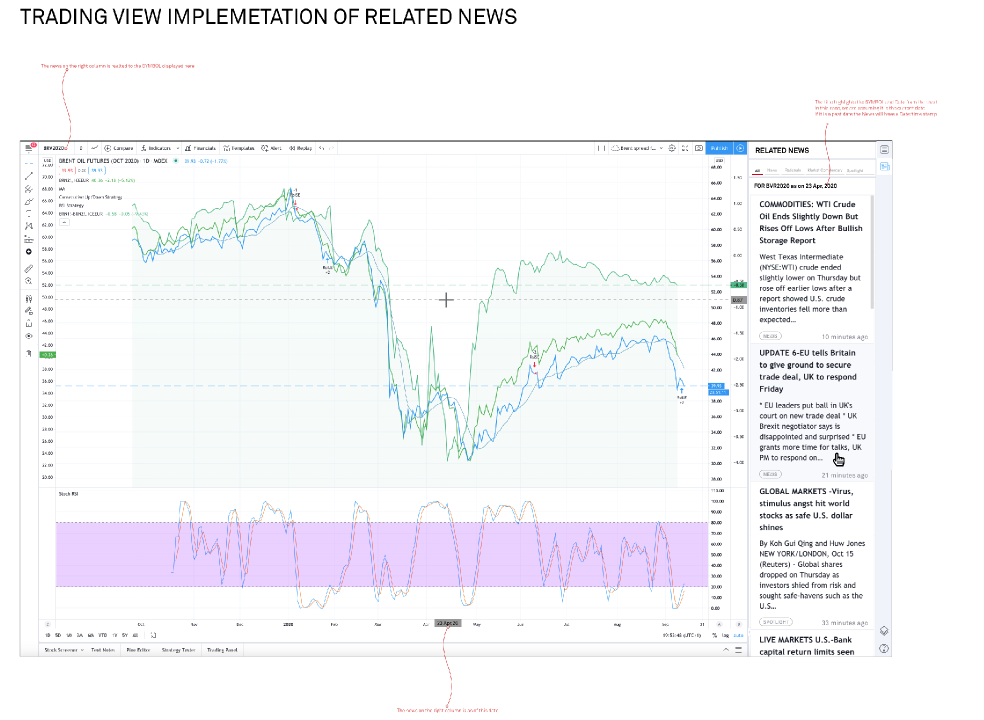Open the chart style candles icon

tap(94, 148)
